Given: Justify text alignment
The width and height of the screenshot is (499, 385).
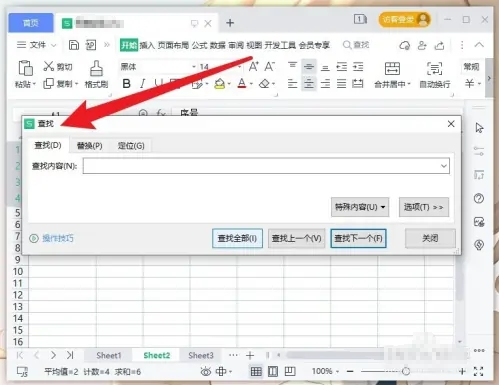Looking at the screenshot, I should click(x=341, y=84).
